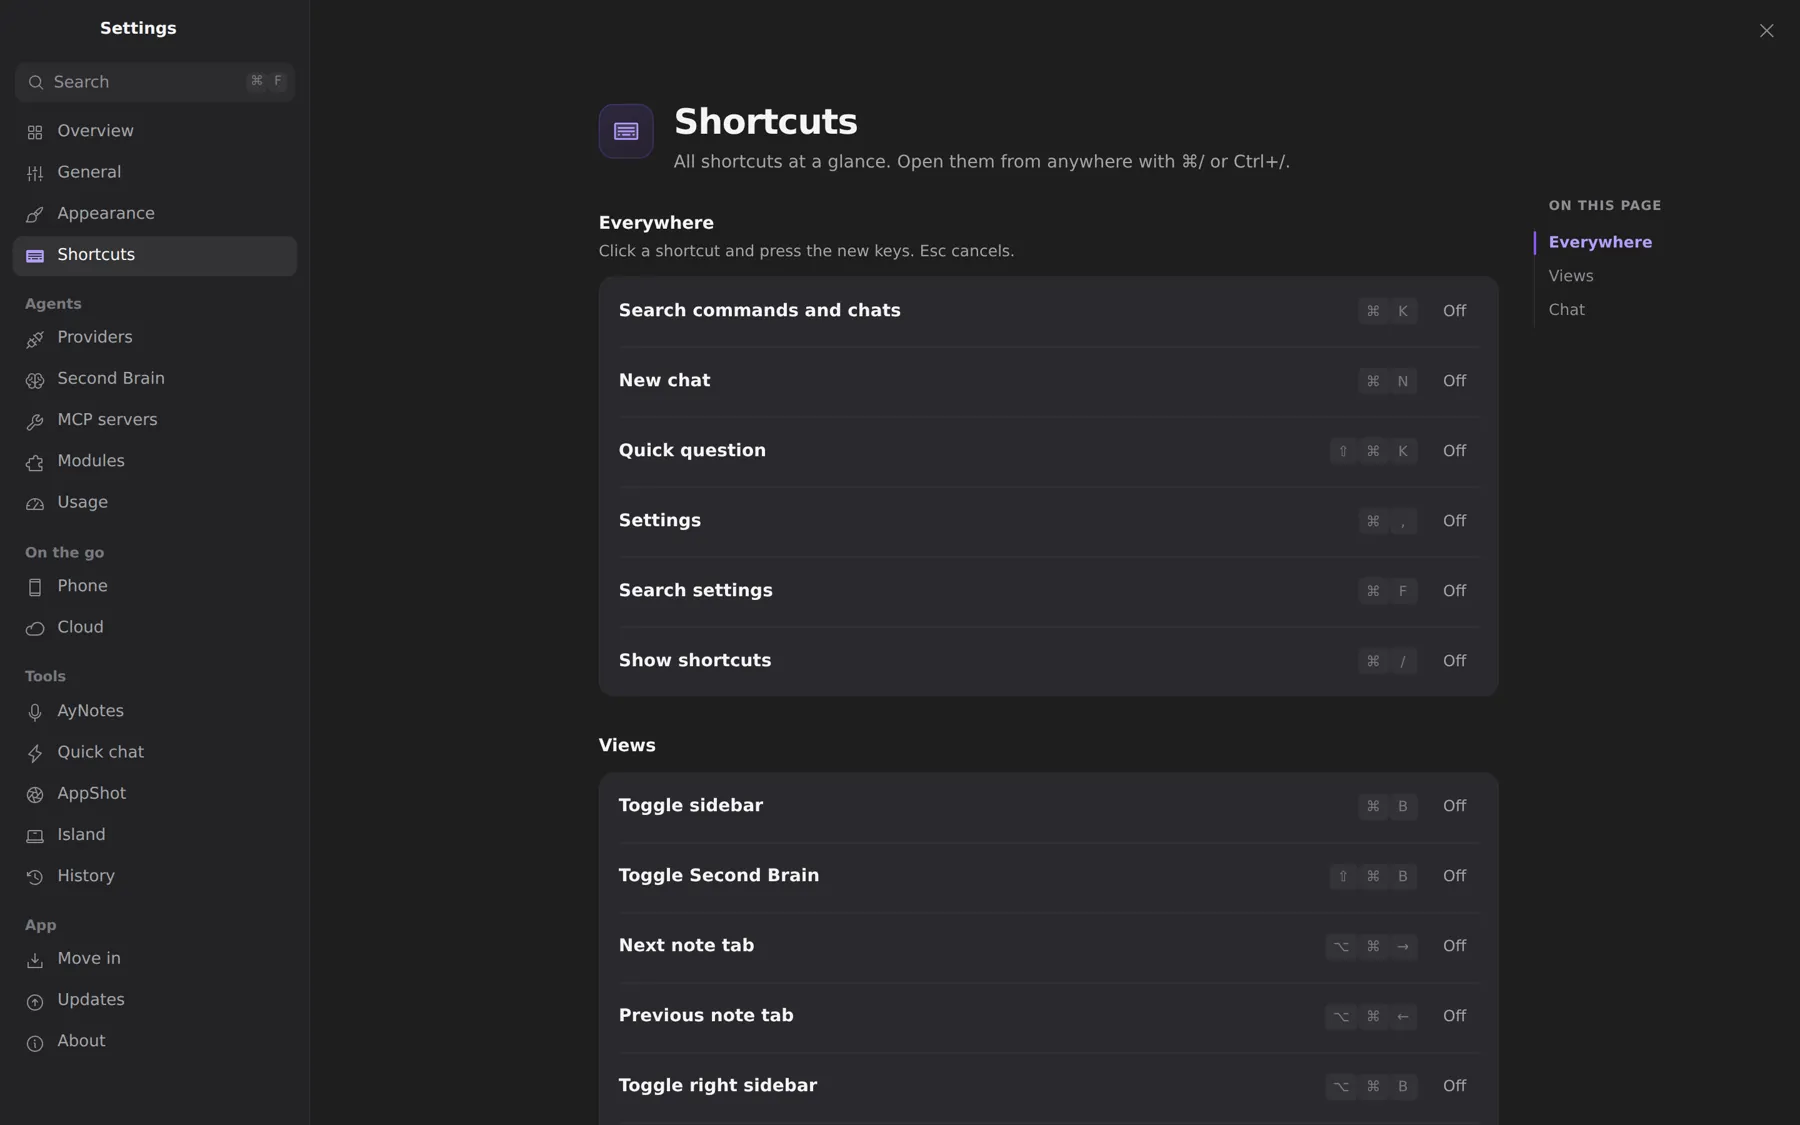Screen dimensions: 1800x1125
Task: Click the Appearance brush icon
Action: click(35, 214)
